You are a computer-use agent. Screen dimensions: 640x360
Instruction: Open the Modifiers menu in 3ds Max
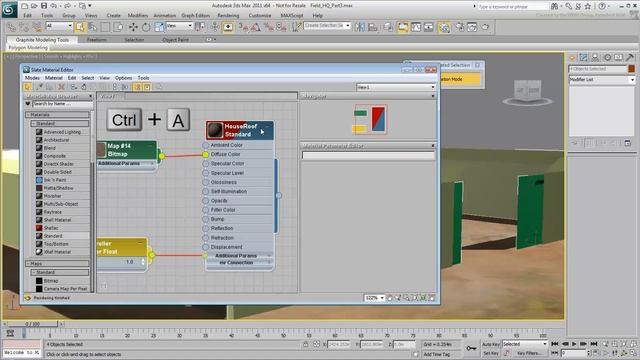(138, 16)
